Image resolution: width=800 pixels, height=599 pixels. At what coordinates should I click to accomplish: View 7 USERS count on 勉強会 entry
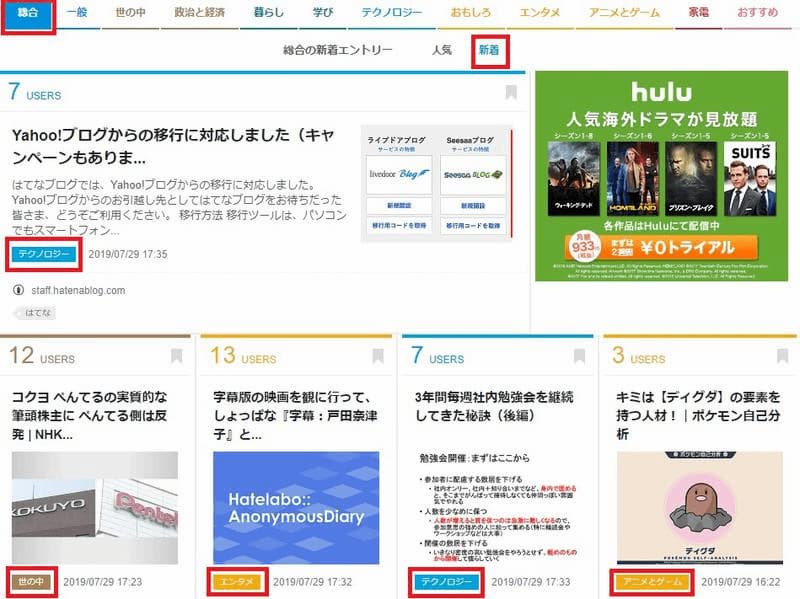[438, 356]
